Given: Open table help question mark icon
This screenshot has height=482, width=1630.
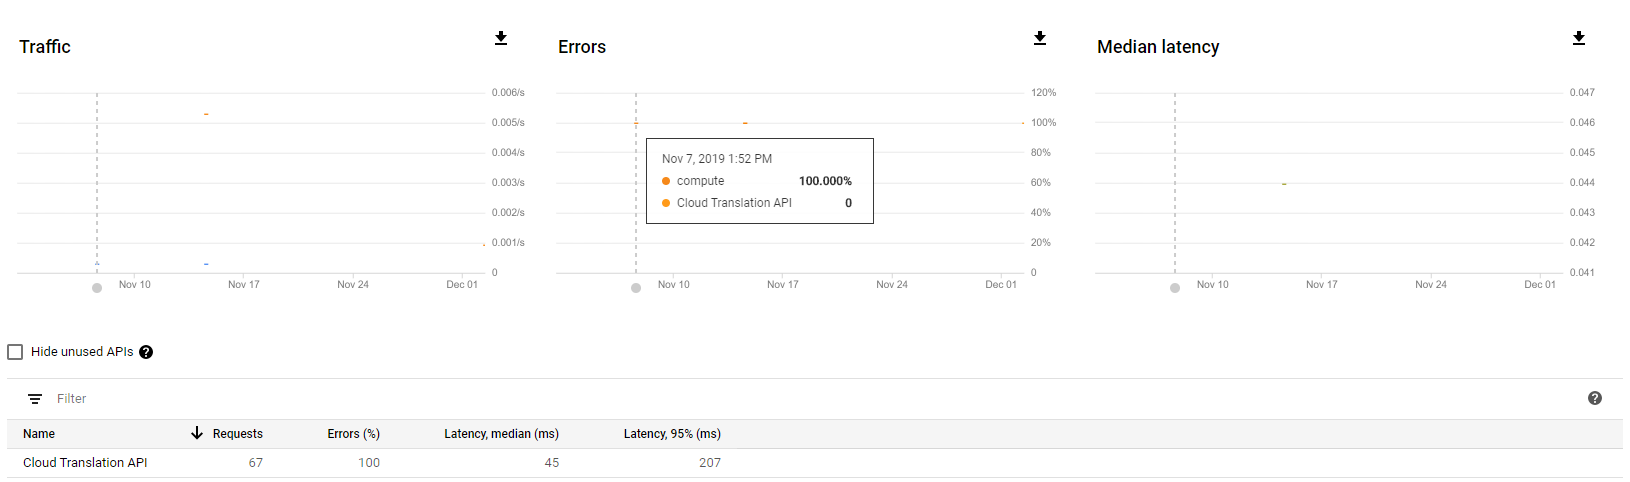Looking at the screenshot, I should pyautogui.click(x=1595, y=398).
